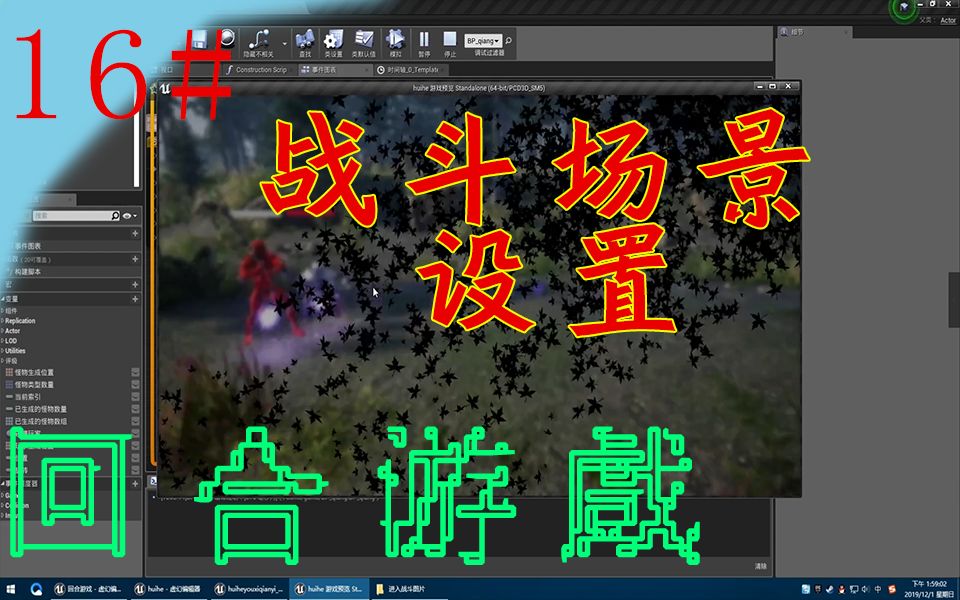
Task: Add a new variable with the 变量 plus button
Action: point(134,297)
